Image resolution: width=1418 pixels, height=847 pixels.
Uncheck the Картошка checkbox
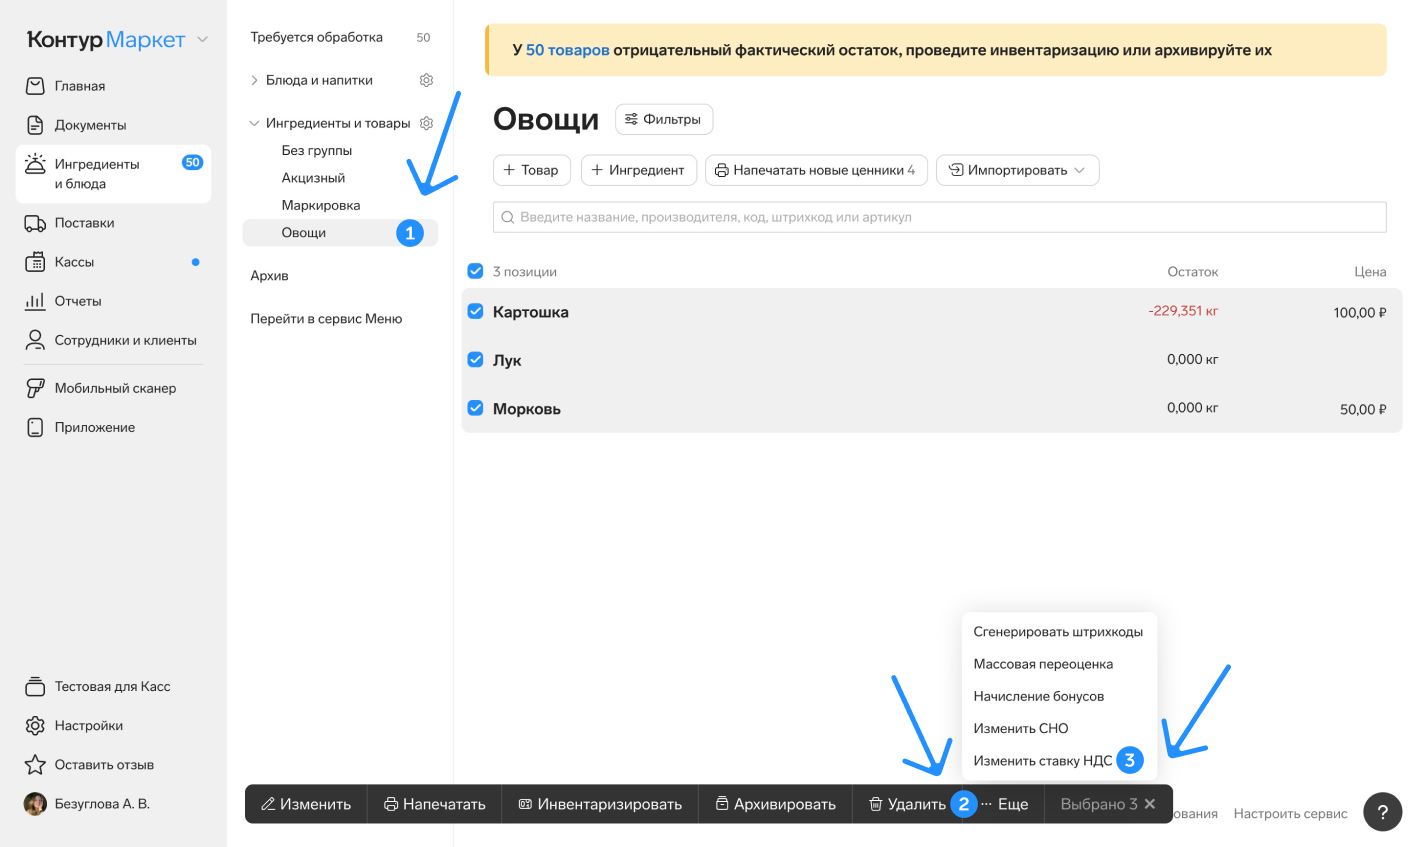click(x=476, y=311)
